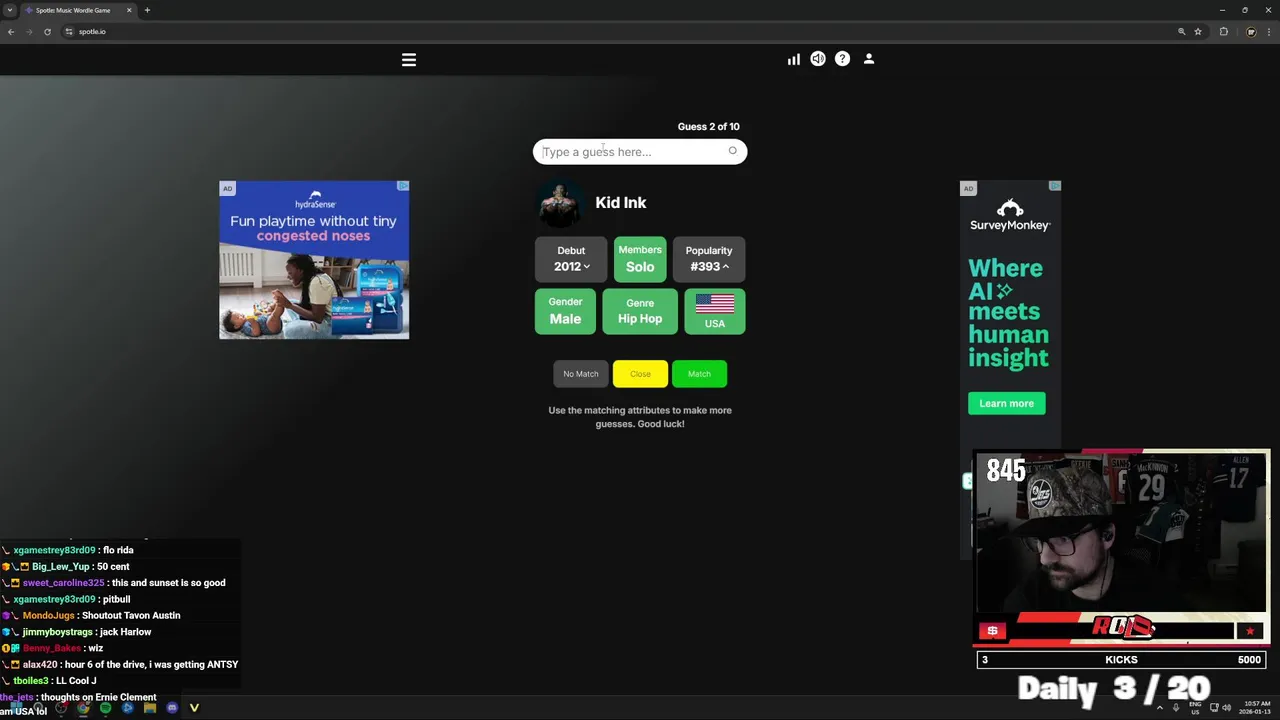
Task: Open the ENG US language switcher
Action: (1195, 708)
